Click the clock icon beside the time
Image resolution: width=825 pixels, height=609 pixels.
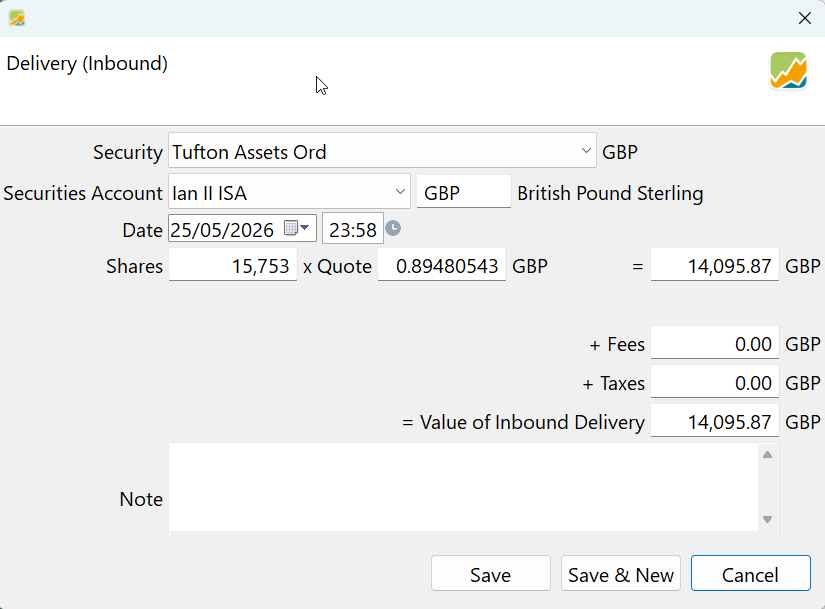tap(393, 228)
